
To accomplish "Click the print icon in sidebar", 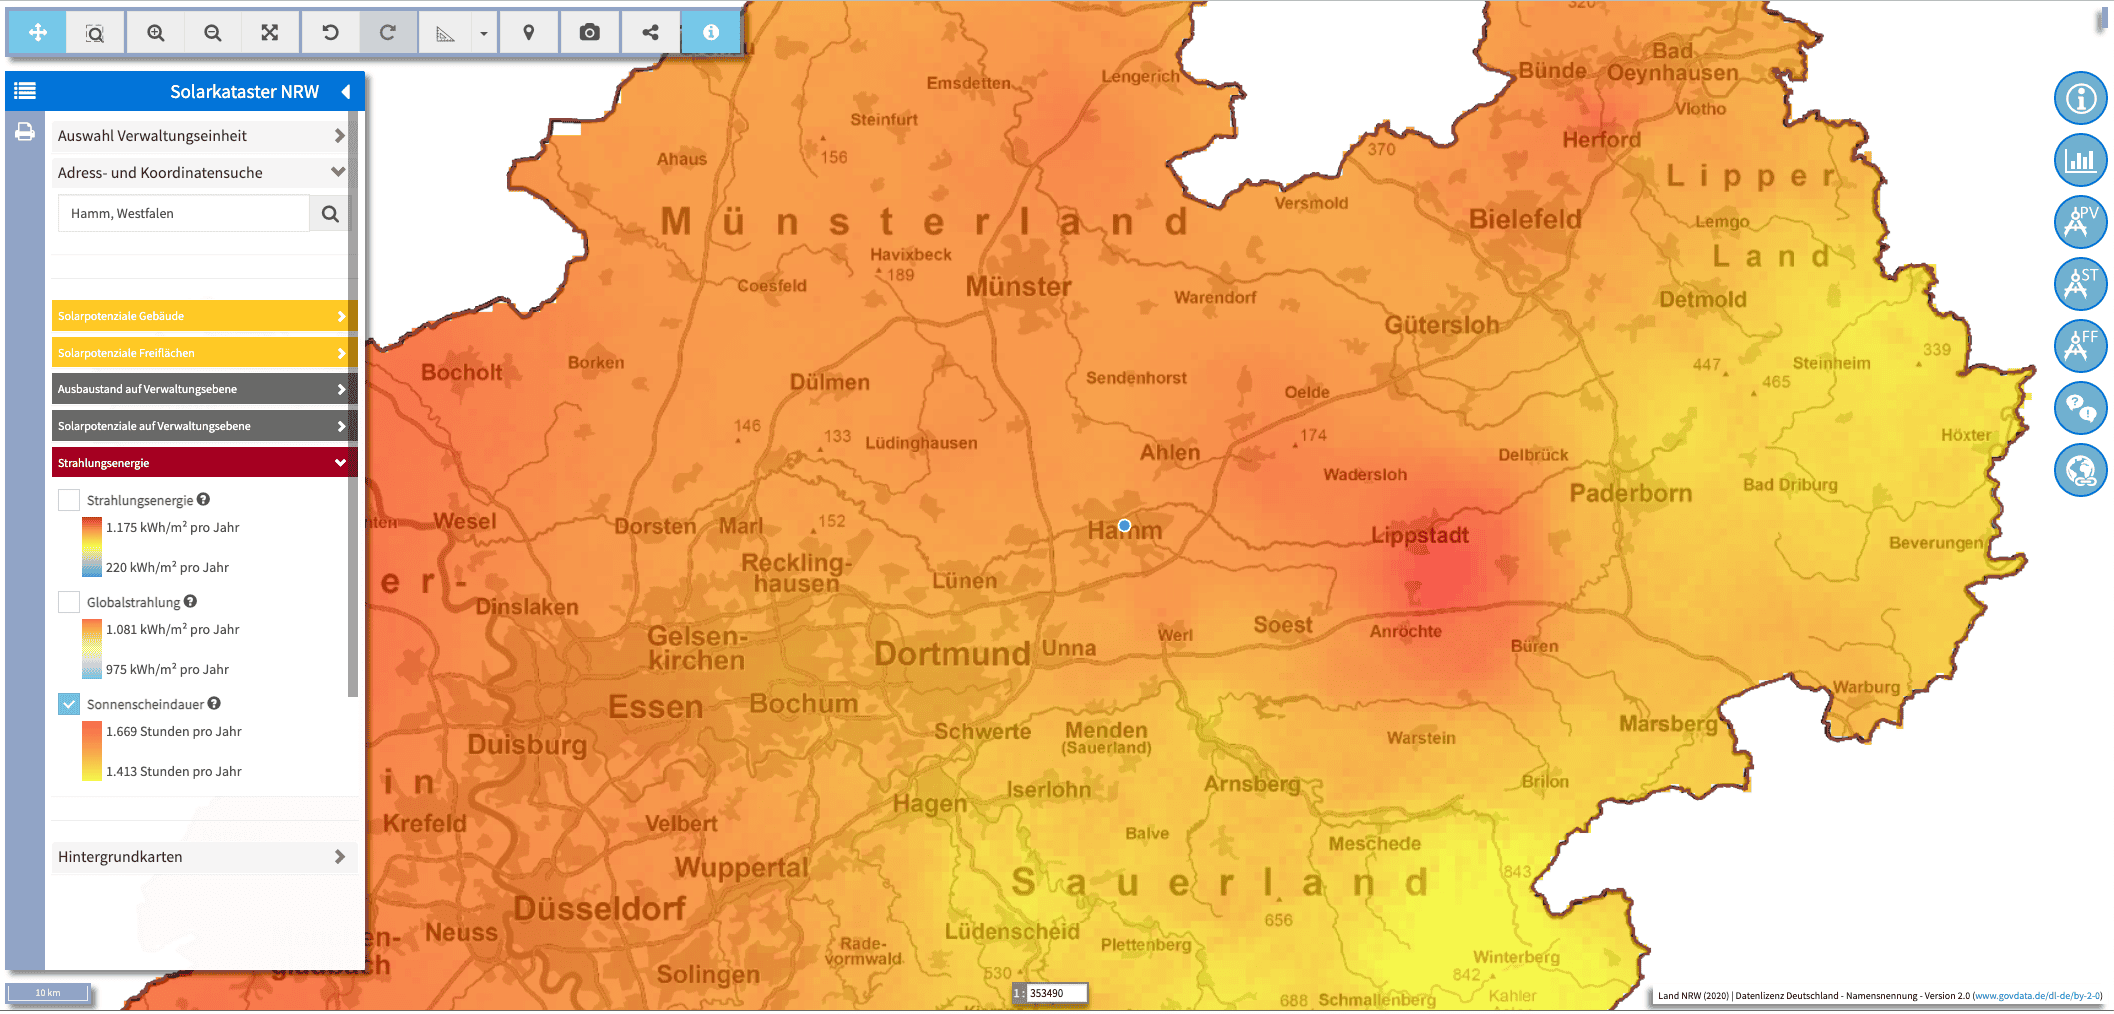I will coord(25,132).
